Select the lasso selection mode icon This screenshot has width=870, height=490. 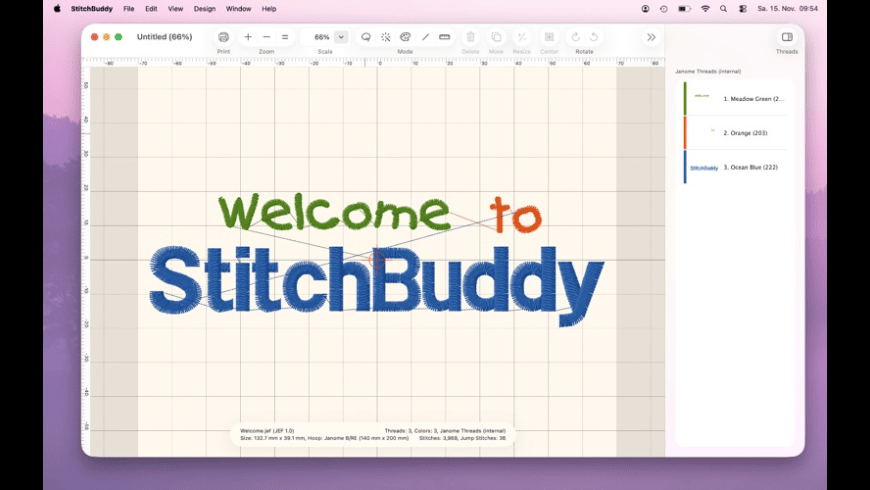(366, 37)
